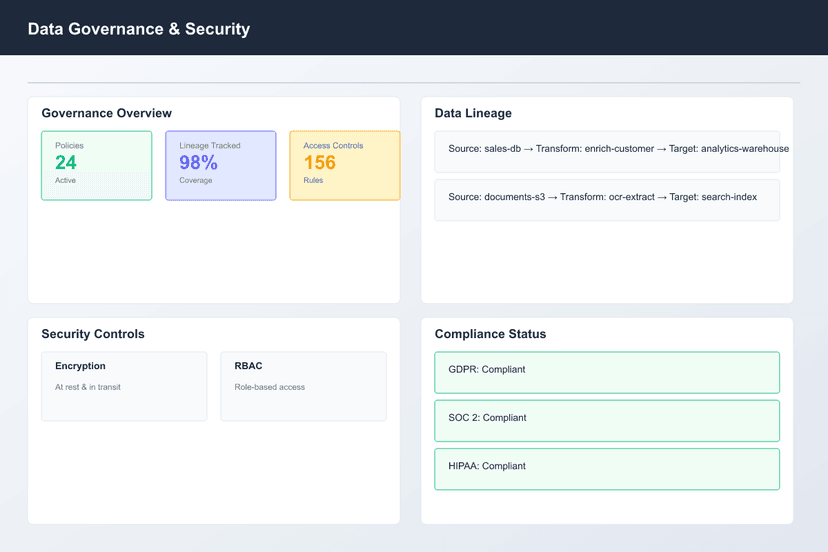Image resolution: width=828 pixels, height=552 pixels.
Task: Select the Compliance Status heading
Action: pyautogui.click(x=491, y=334)
